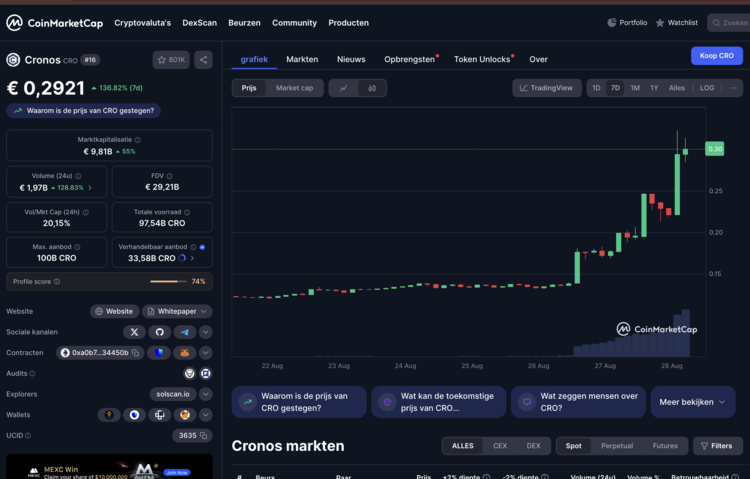This screenshot has width=750, height=479.
Task: Click the Website link button
Action: (x=114, y=312)
